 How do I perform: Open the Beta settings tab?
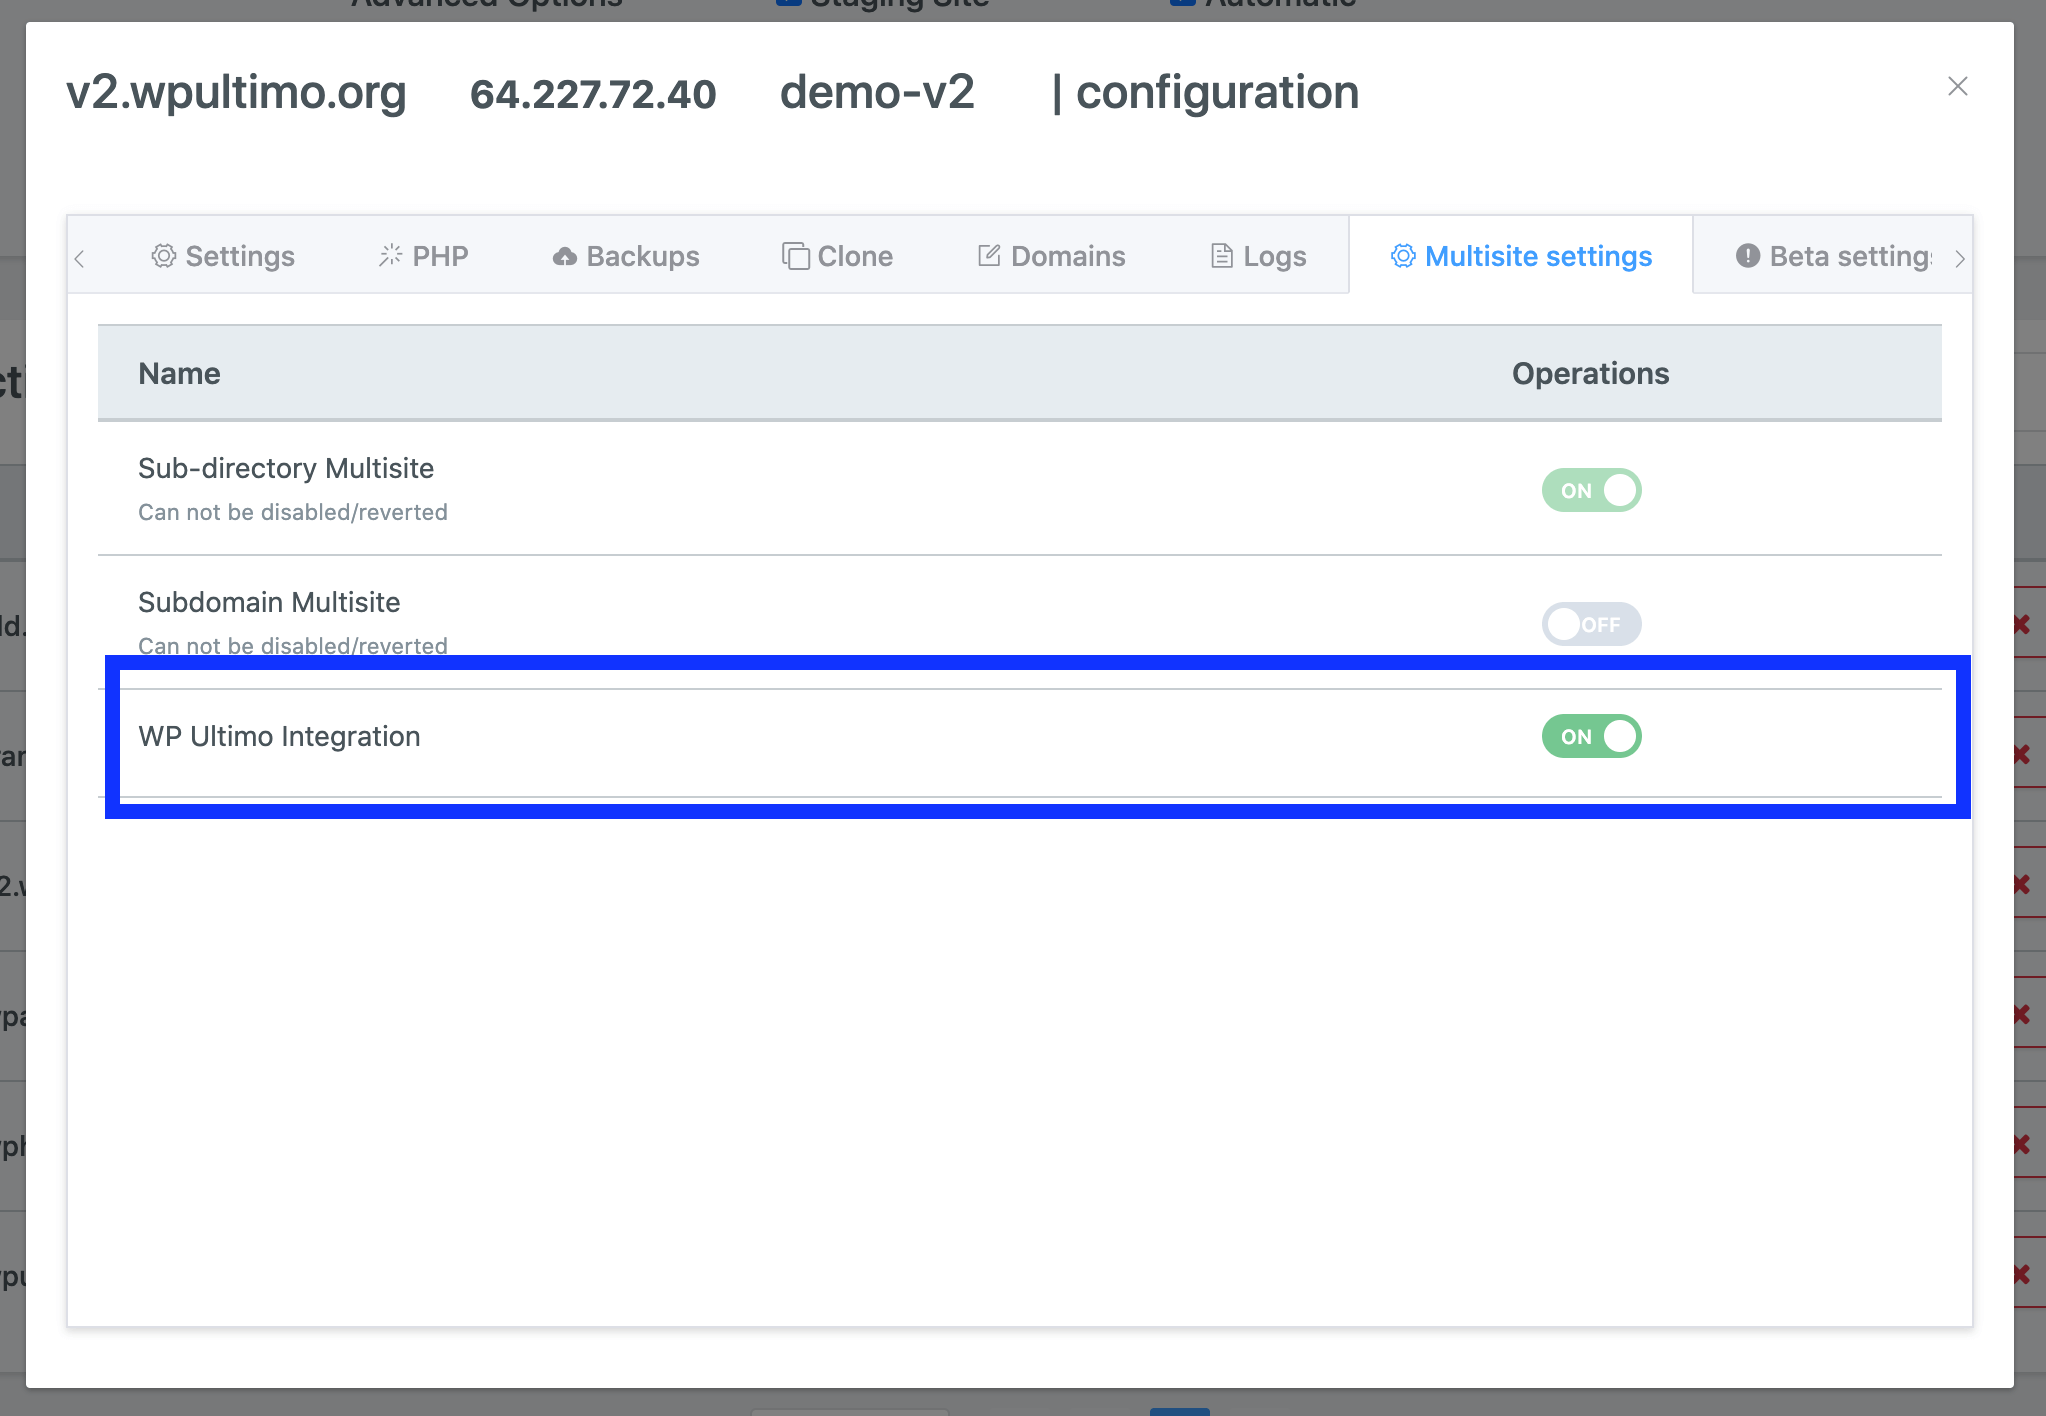click(x=1833, y=256)
